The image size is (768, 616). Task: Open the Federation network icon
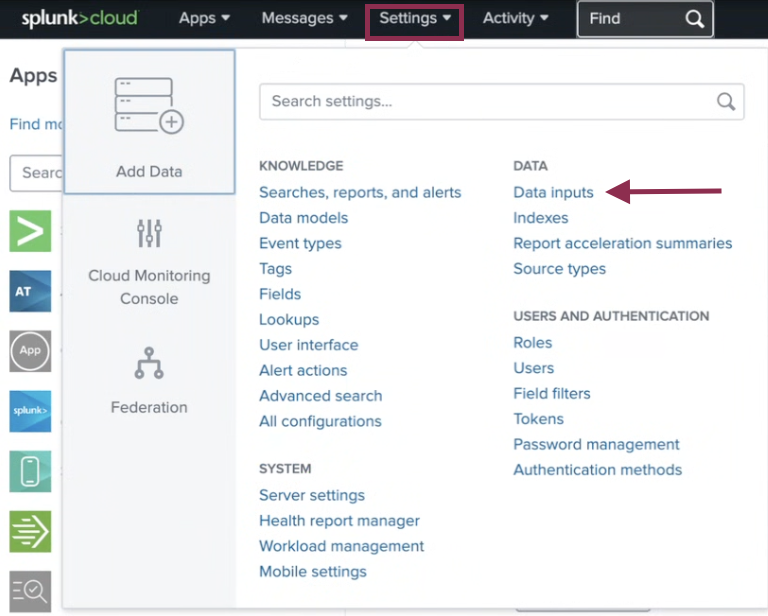149,363
